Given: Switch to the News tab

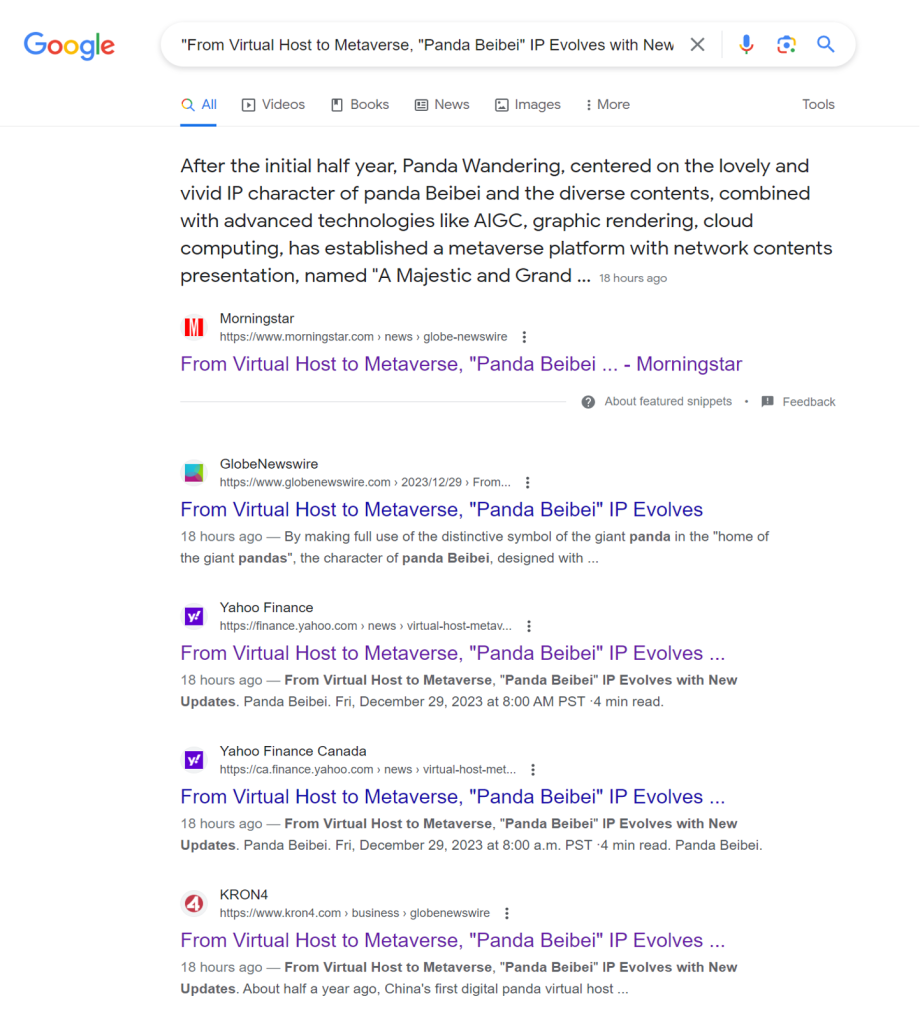Looking at the screenshot, I should [x=442, y=104].
